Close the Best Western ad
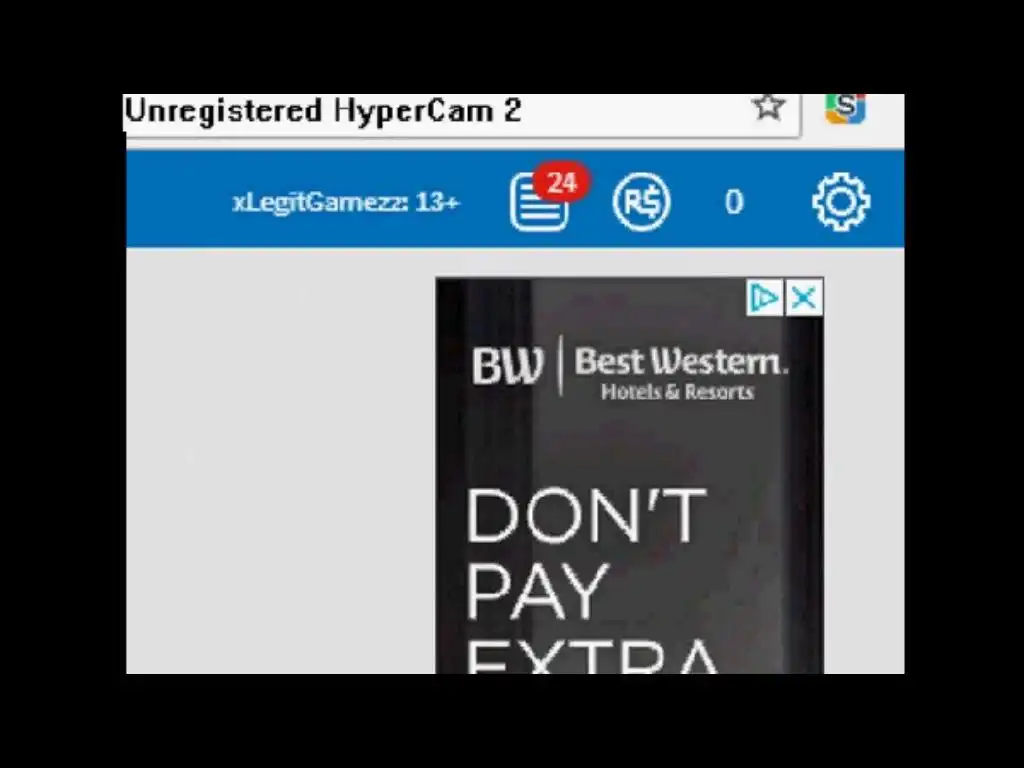The image size is (1024, 768). point(804,298)
